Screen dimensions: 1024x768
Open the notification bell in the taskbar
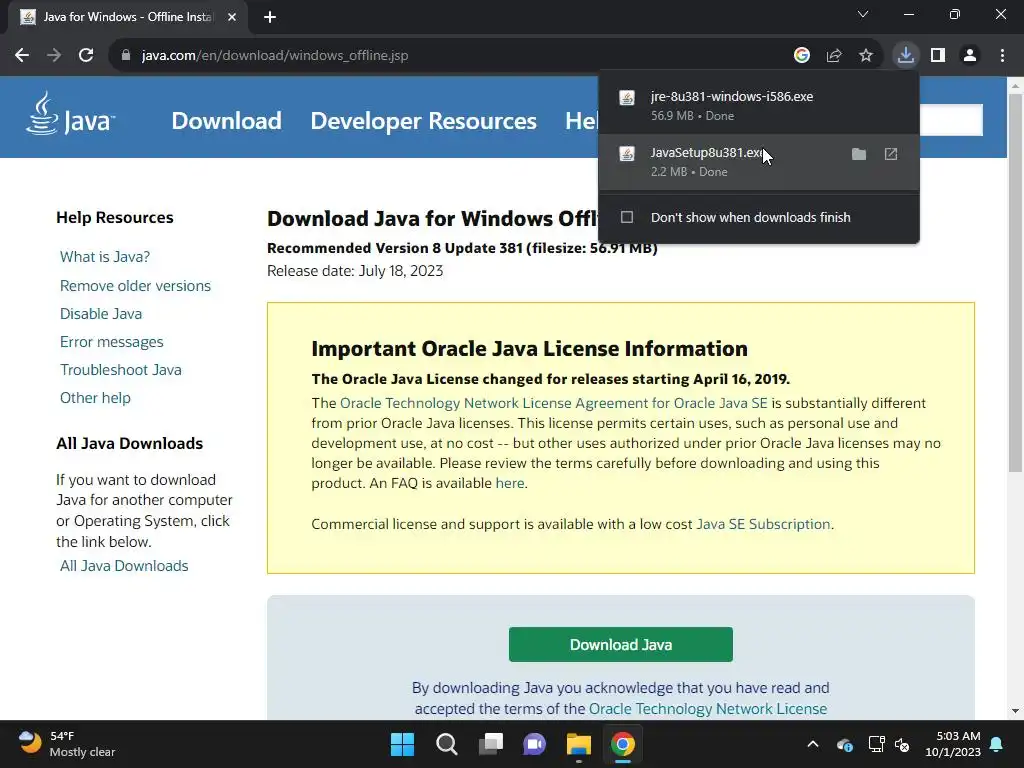pos(997,744)
